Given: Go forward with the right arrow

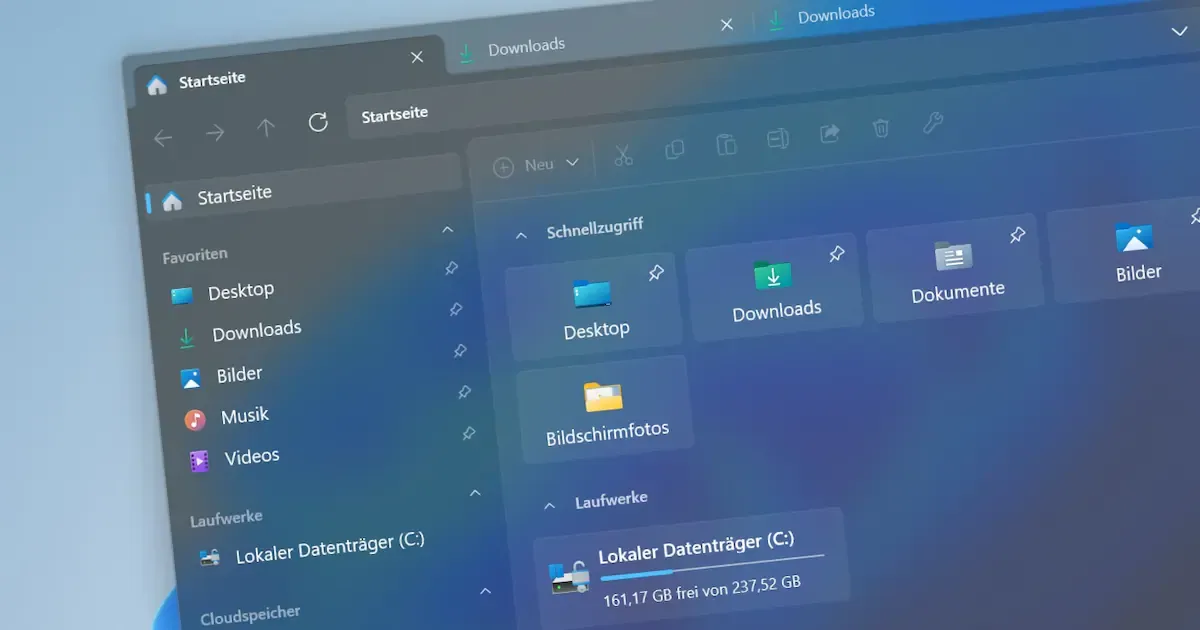Looking at the screenshot, I should tap(215, 133).
